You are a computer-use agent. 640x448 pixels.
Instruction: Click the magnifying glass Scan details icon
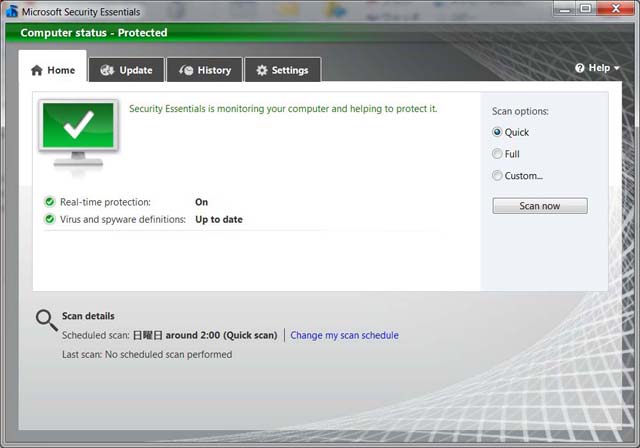pos(46,320)
